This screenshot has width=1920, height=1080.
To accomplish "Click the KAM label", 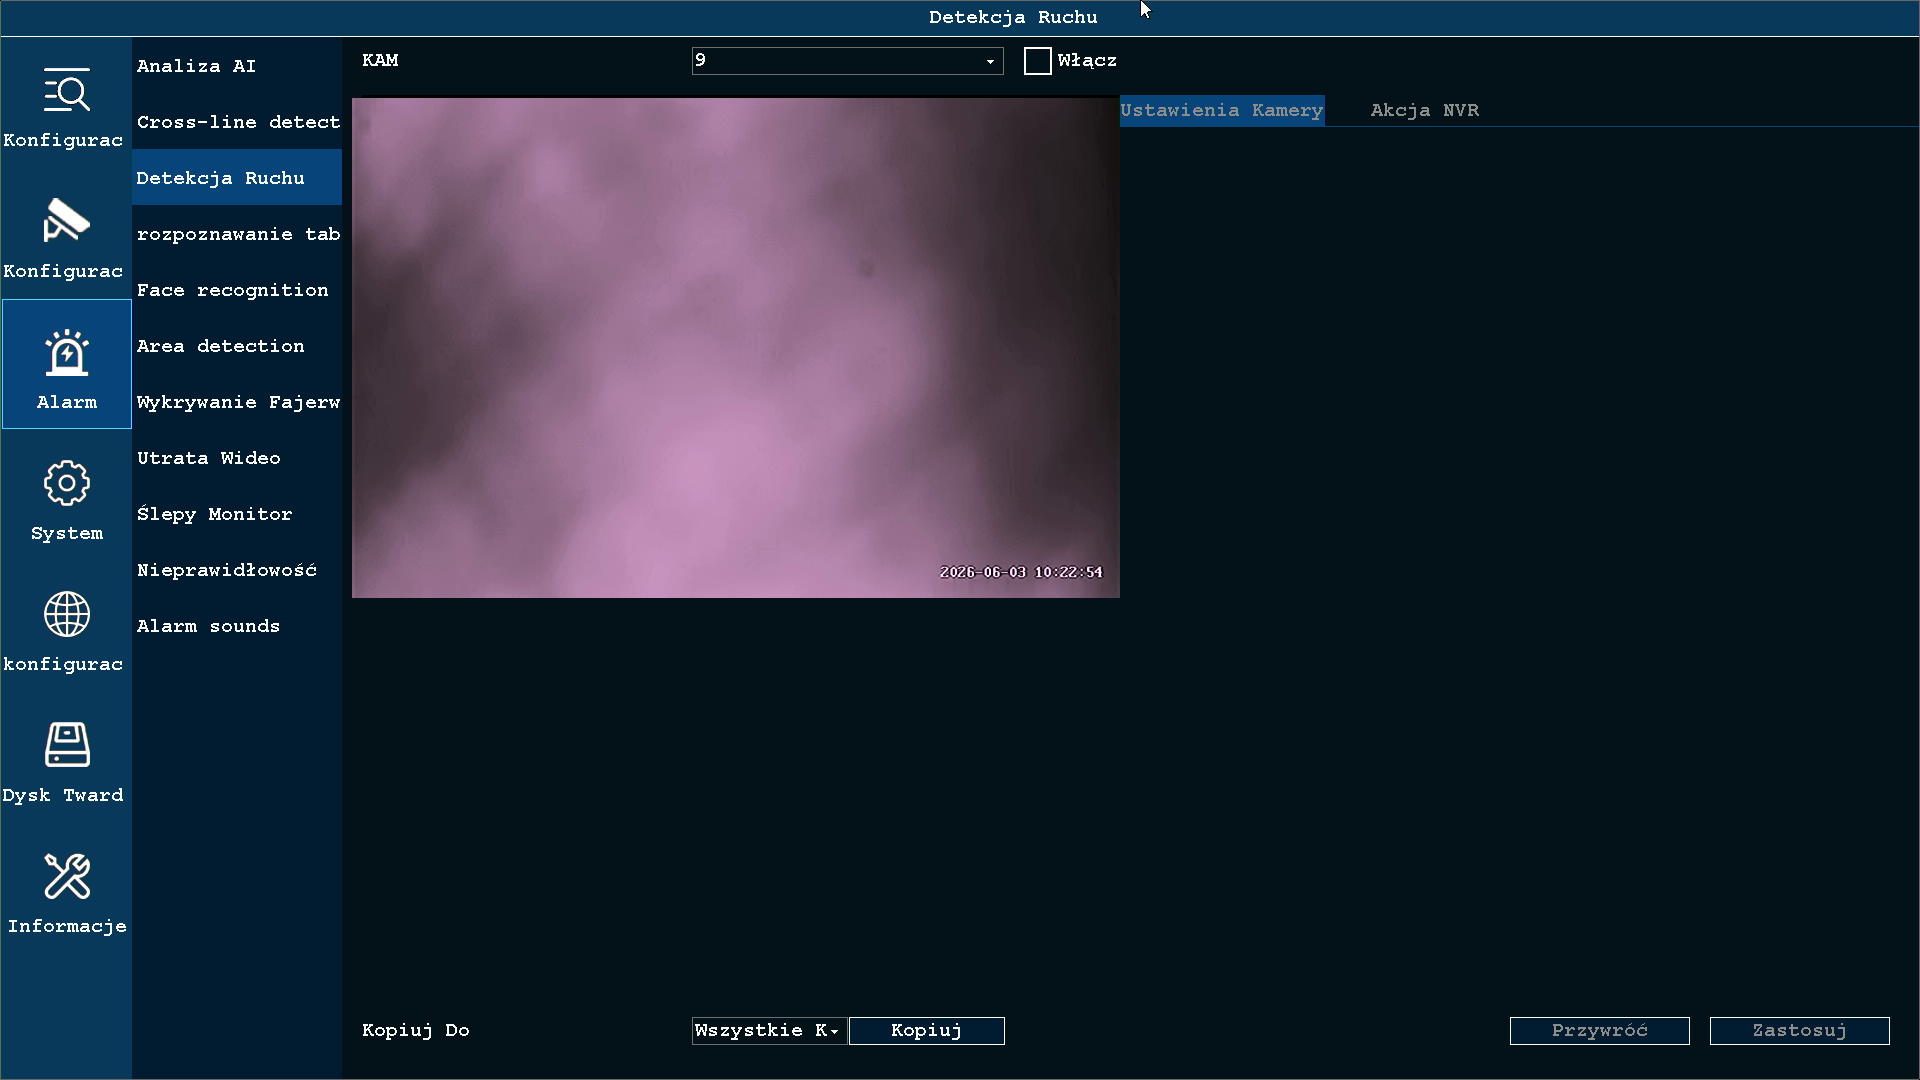I will click(x=380, y=61).
